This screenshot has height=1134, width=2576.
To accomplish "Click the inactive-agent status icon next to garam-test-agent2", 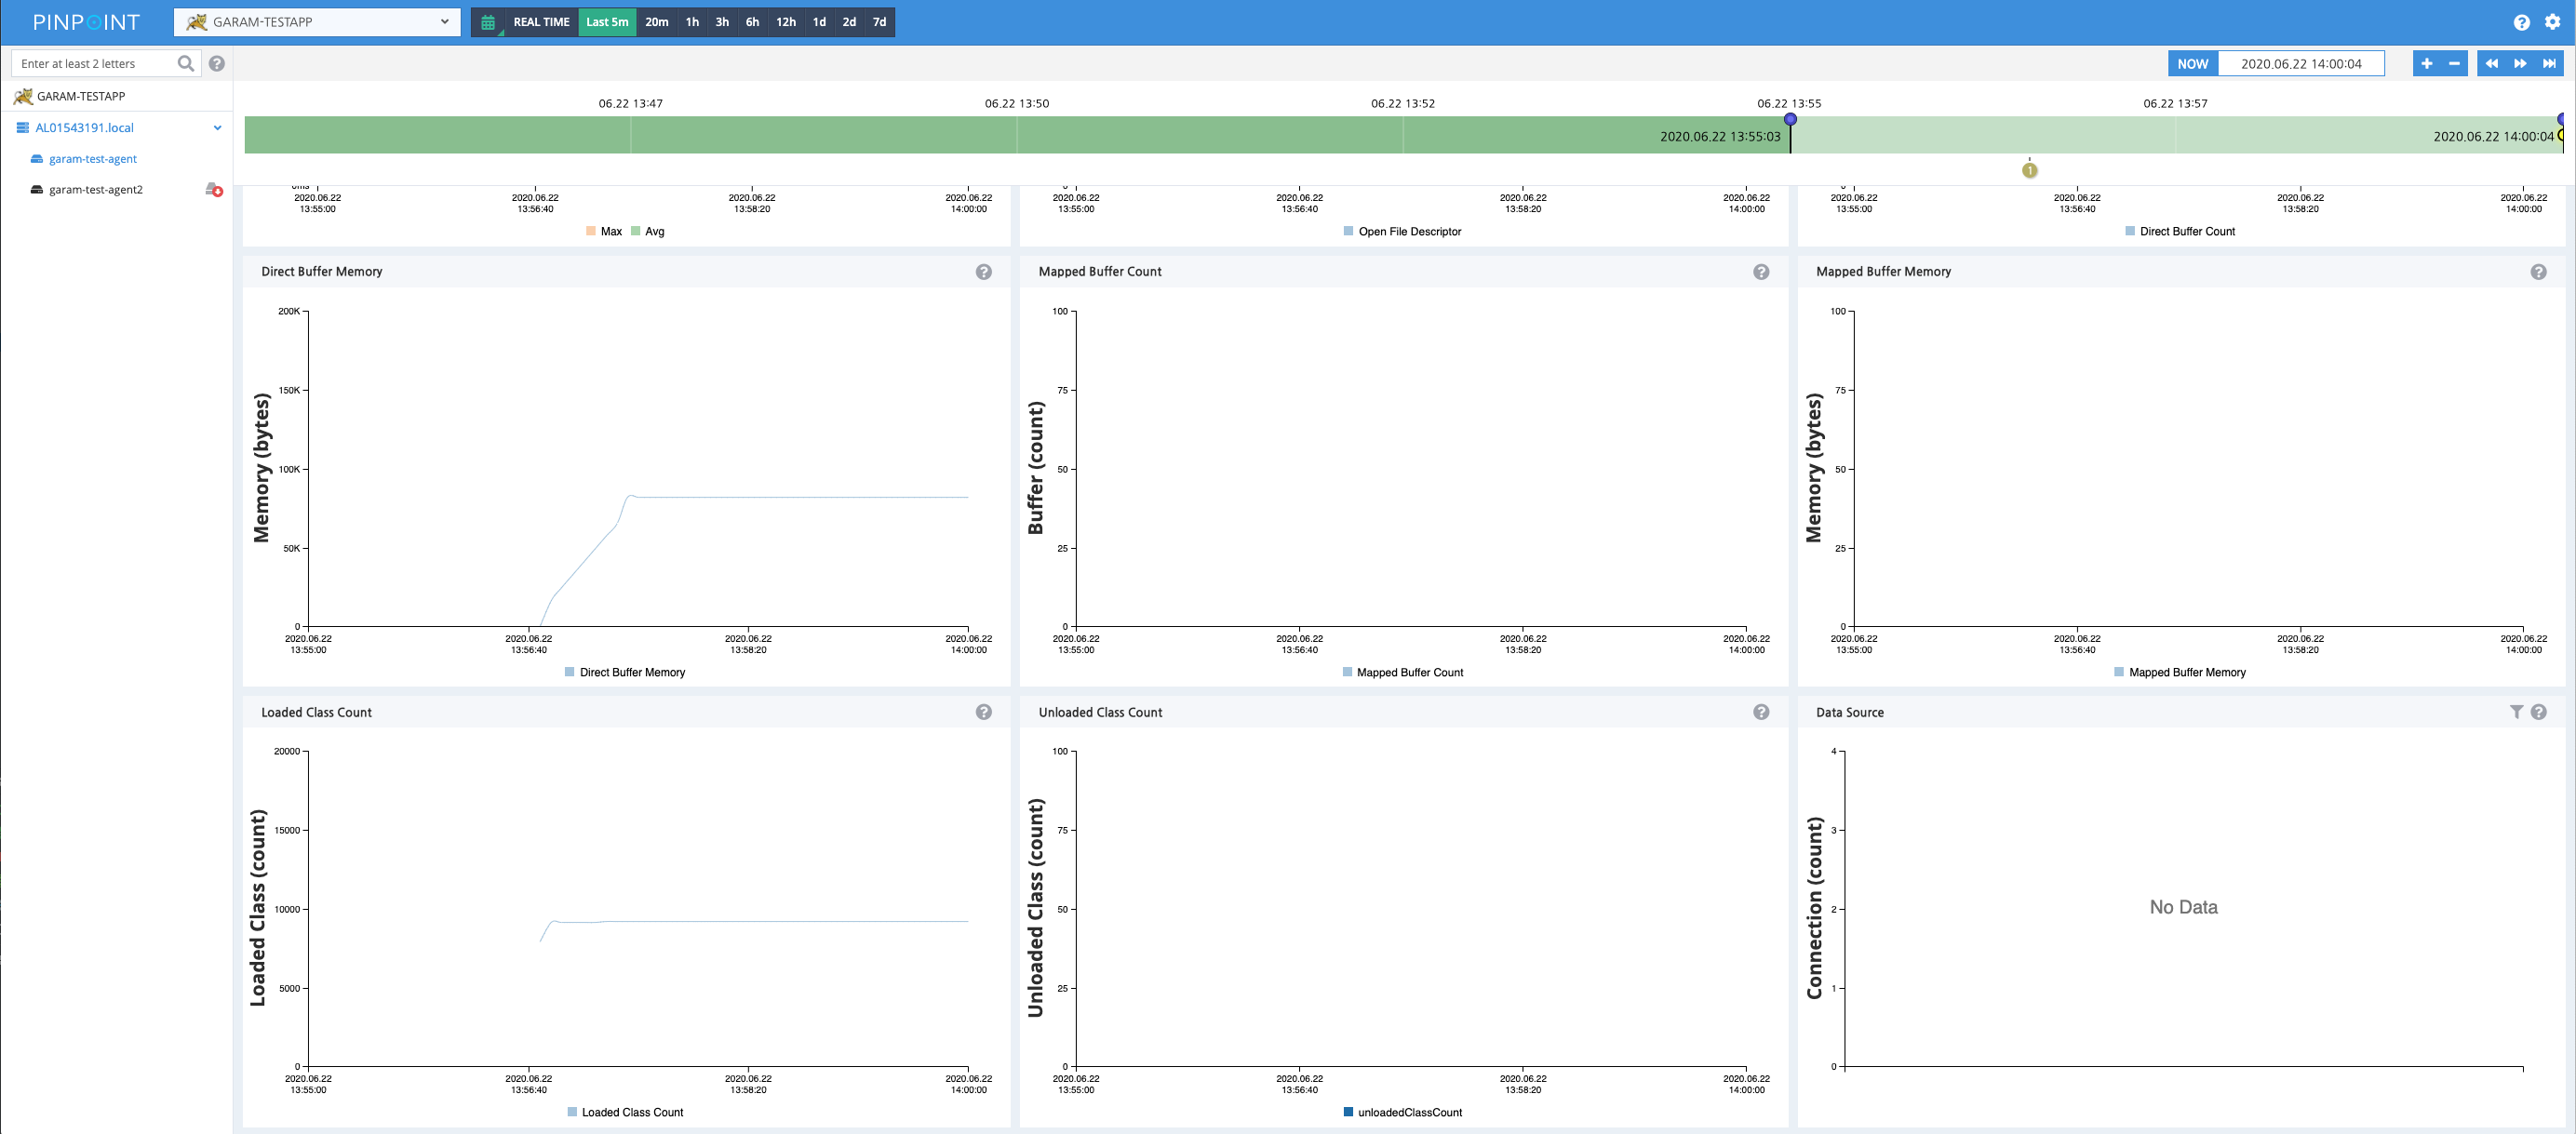I will click(x=214, y=190).
